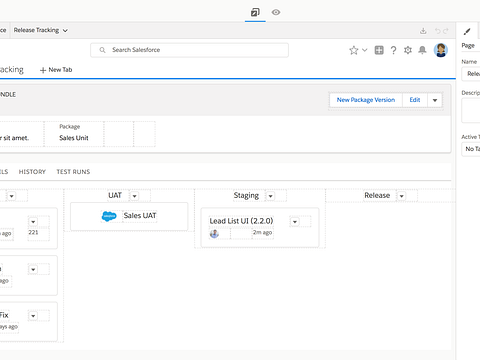This screenshot has width=480, height=360.
Task: Click the '2m ago' timestamp
Action: [x=262, y=233]
